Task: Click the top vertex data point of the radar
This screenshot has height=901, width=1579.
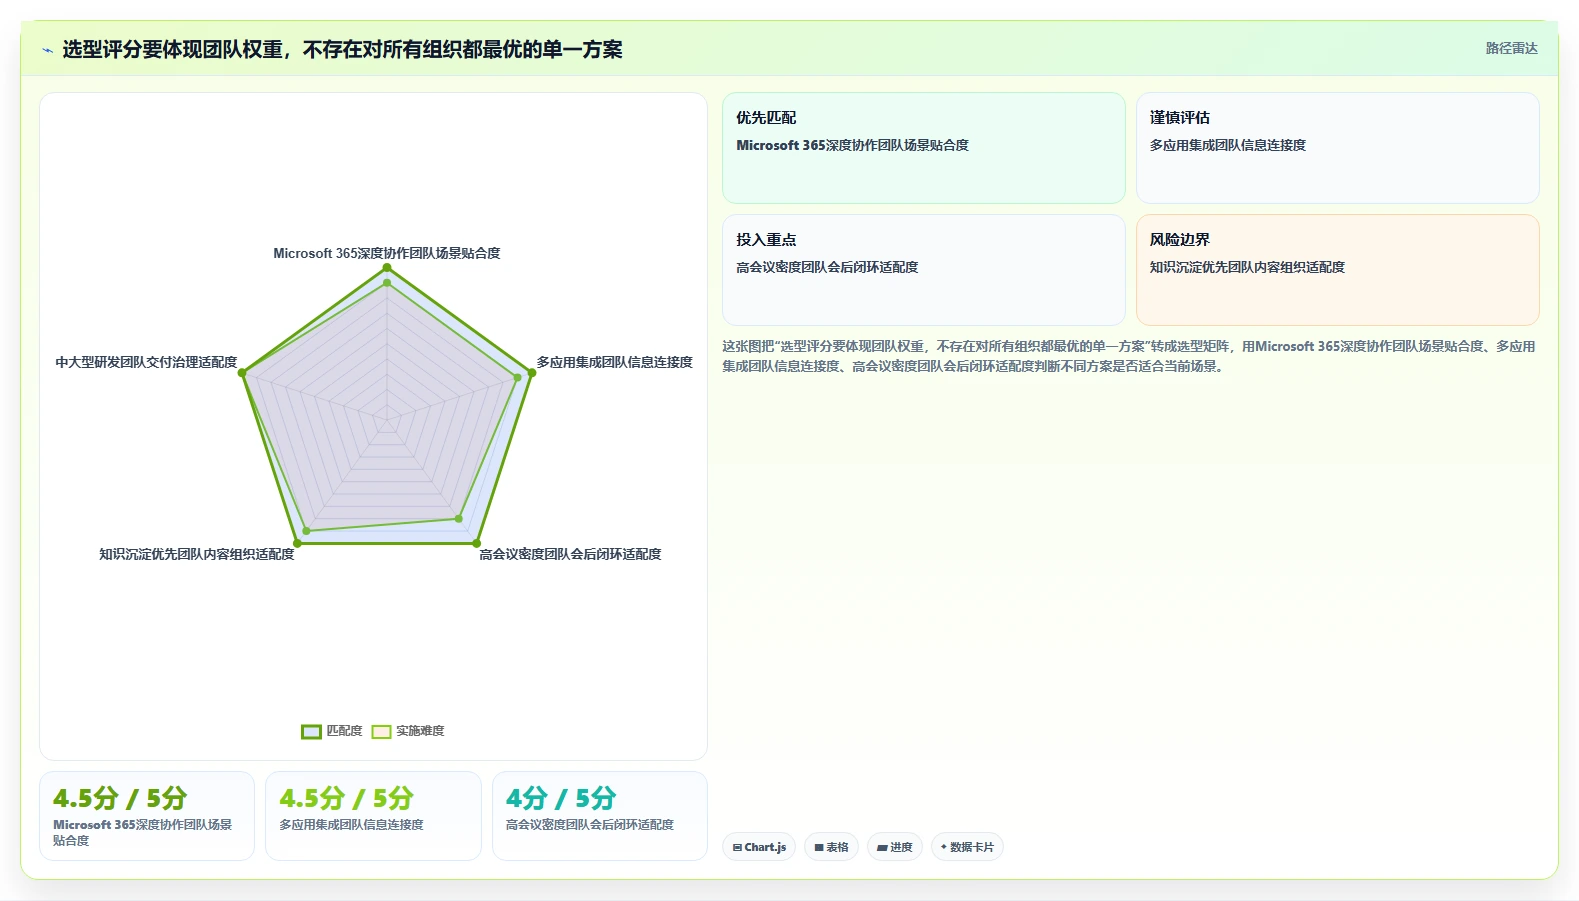Action: [387, 267]
